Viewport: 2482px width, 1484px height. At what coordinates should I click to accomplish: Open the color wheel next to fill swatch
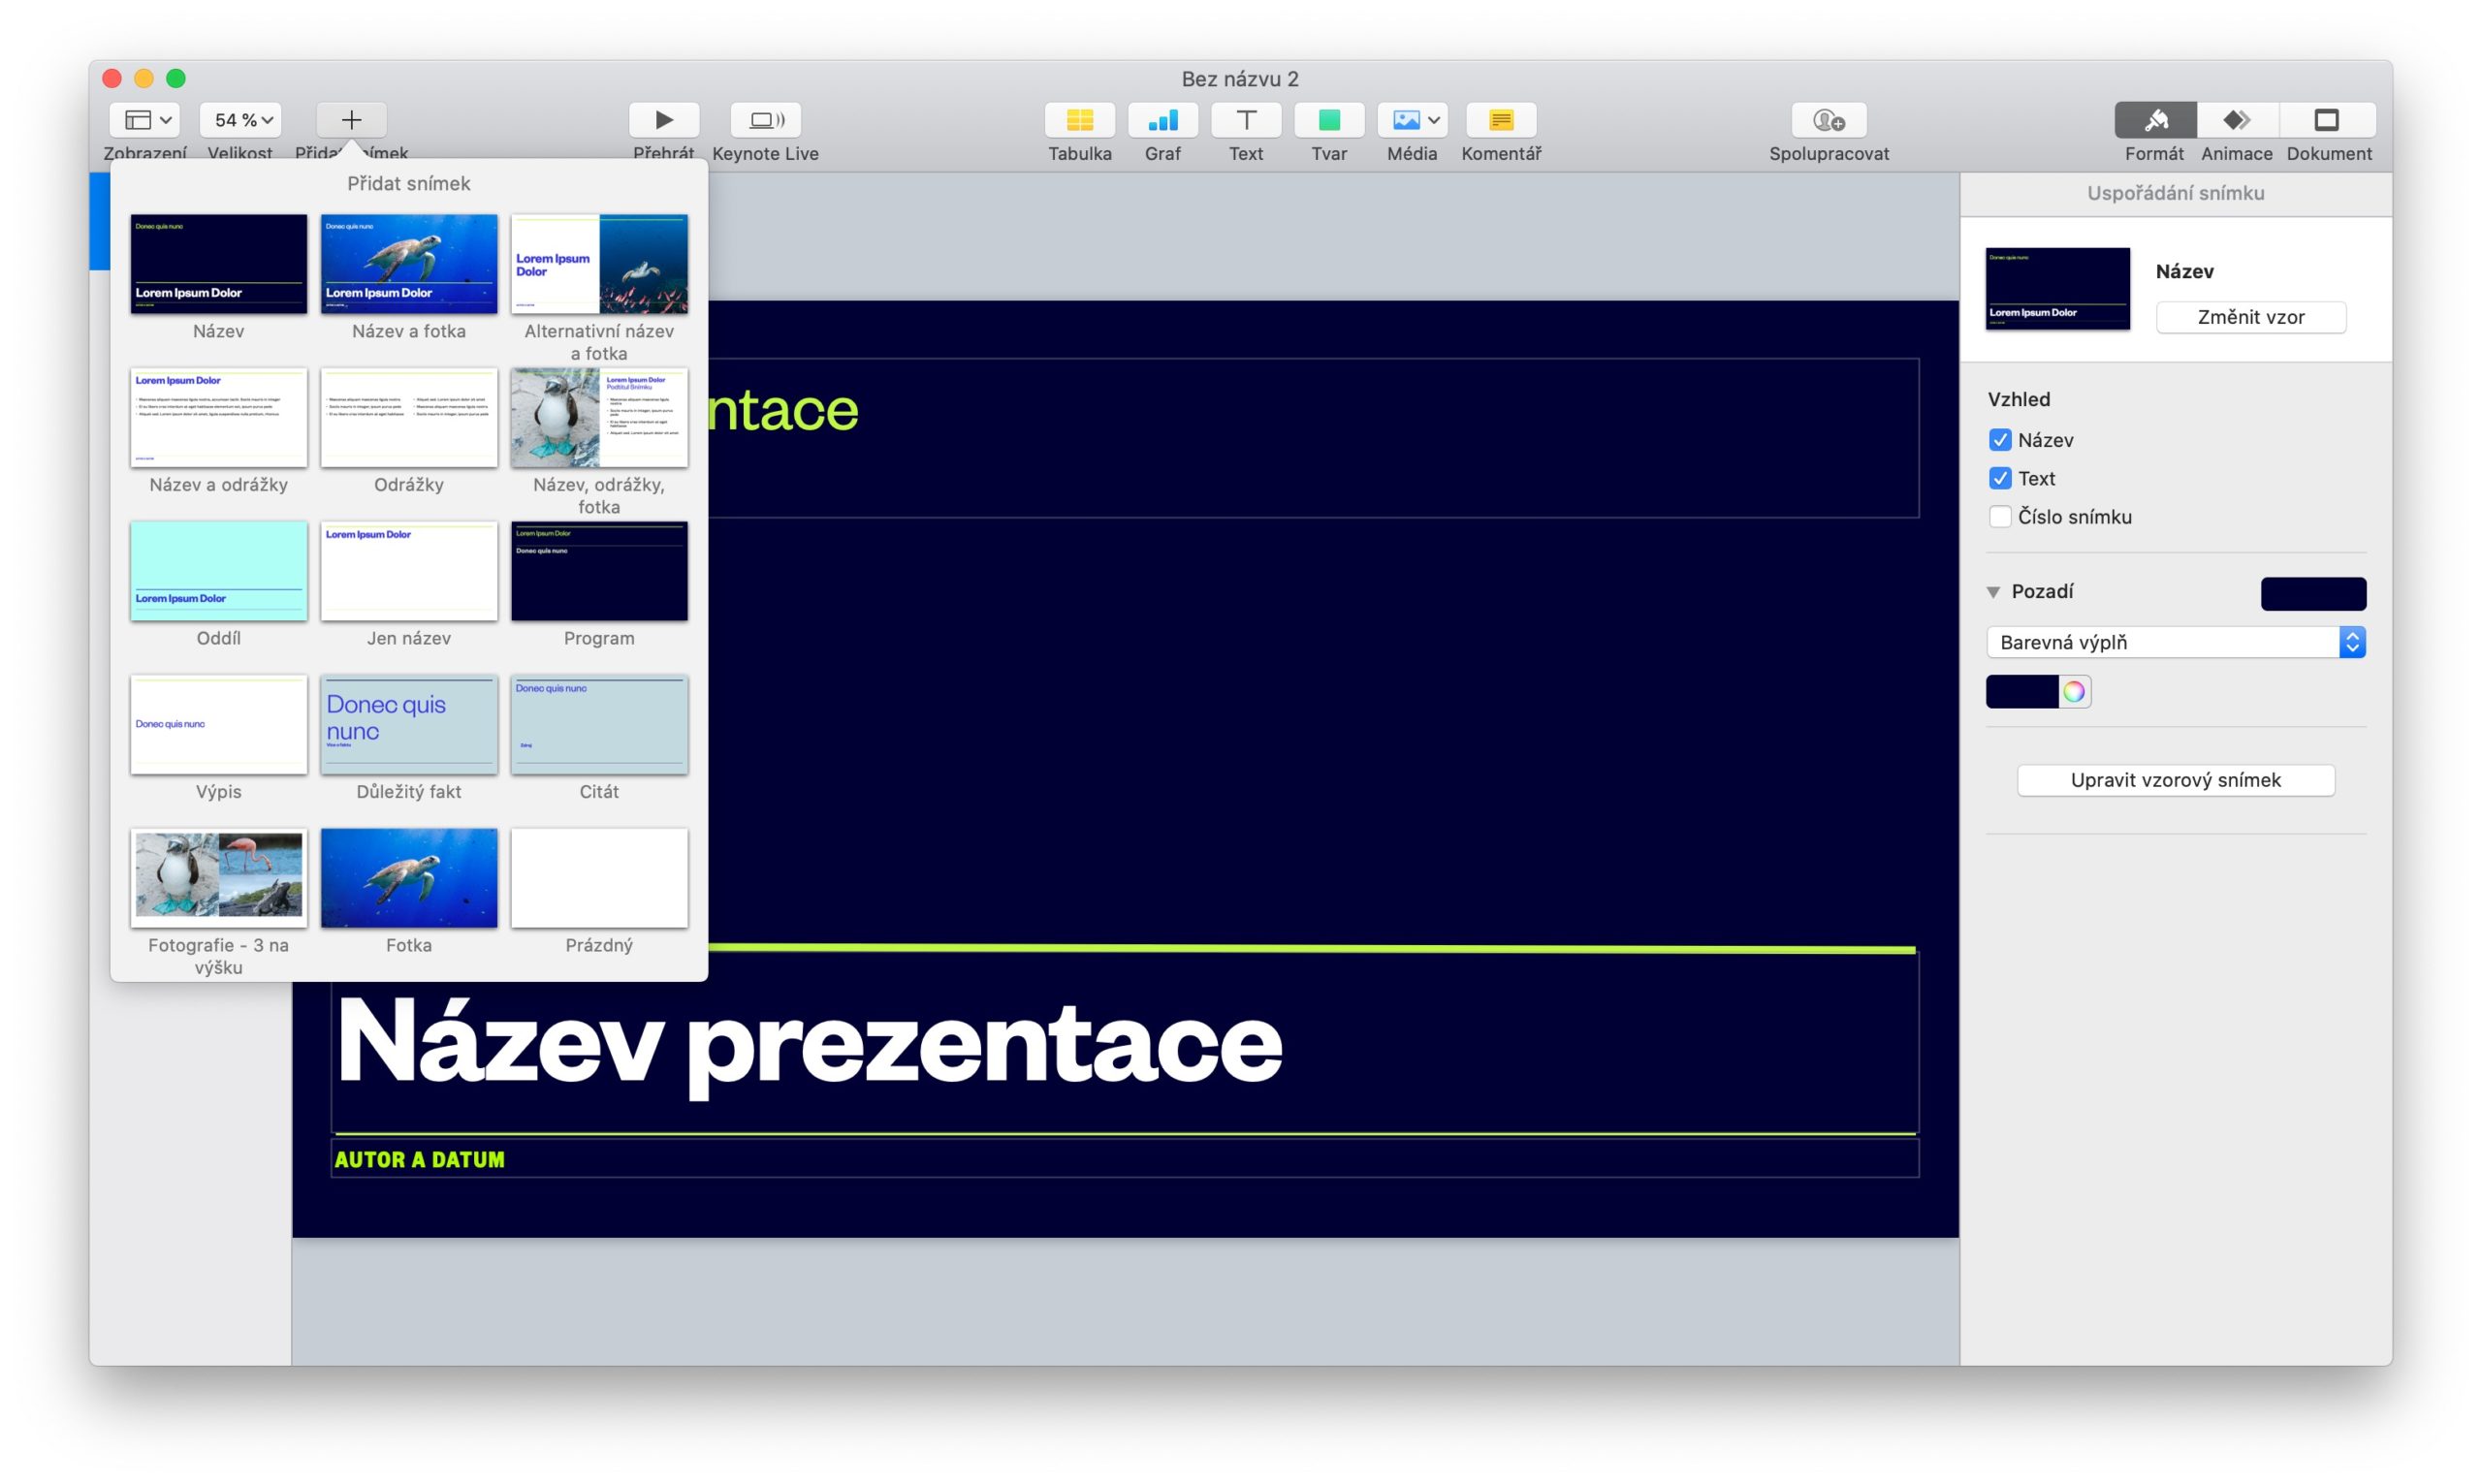click(x=2074, y=691)
